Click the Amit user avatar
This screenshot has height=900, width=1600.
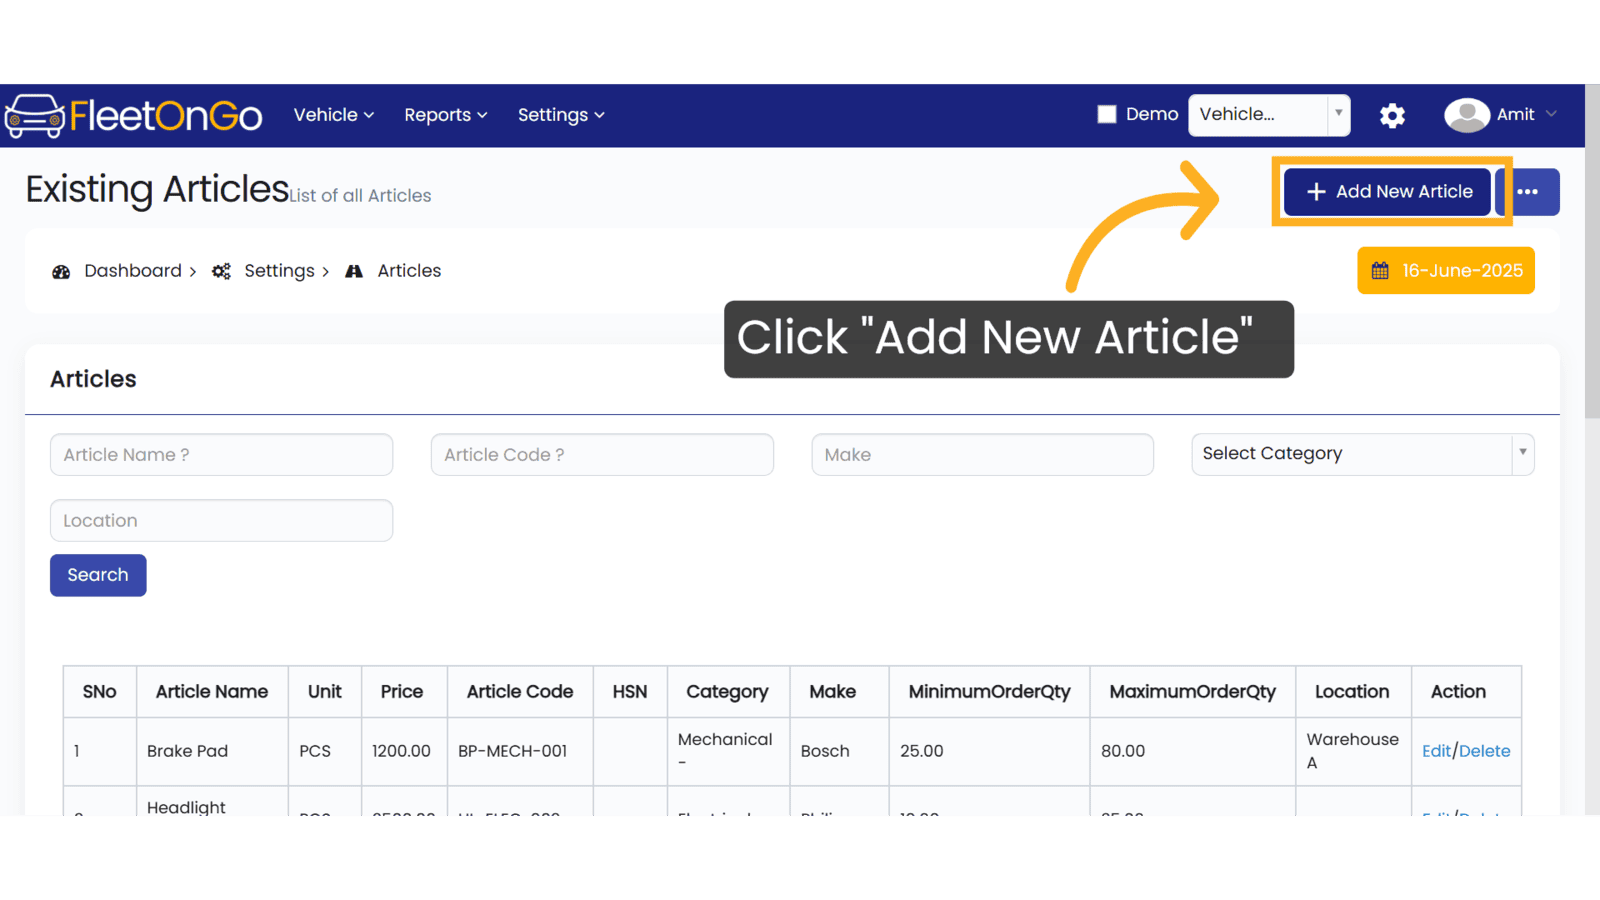pos(1466,115)
